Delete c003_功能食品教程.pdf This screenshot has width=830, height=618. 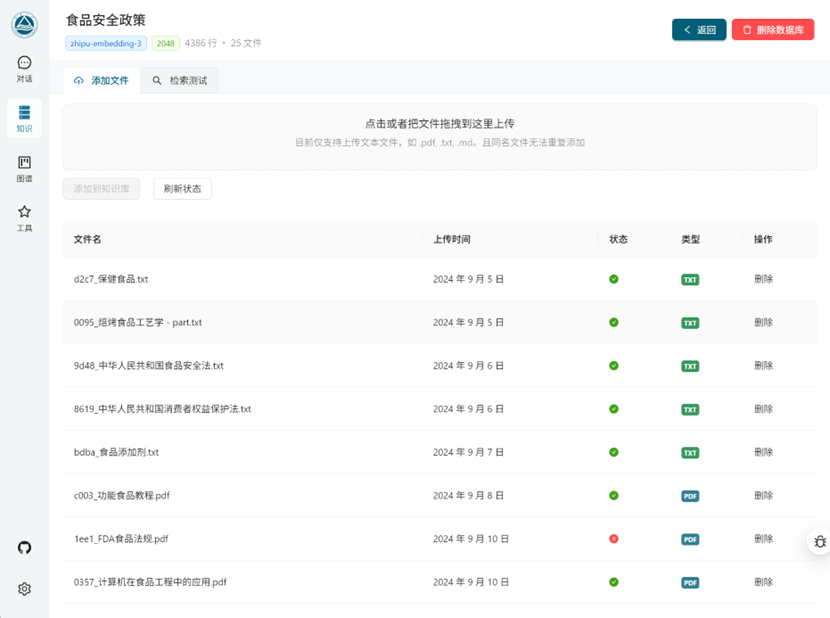pyautogui.click(x=763, y=496)
